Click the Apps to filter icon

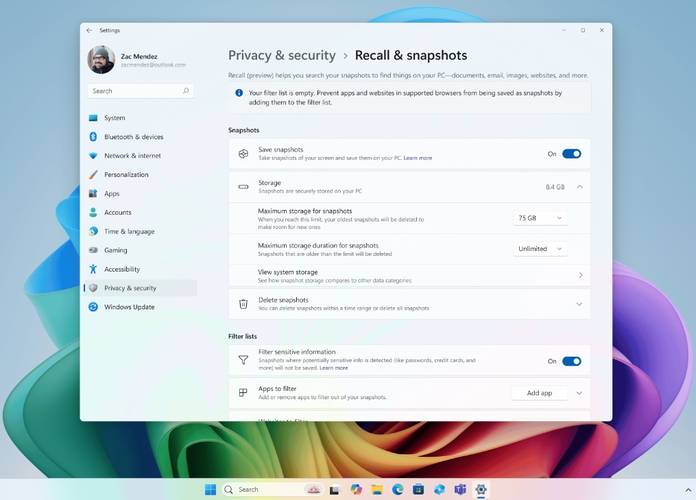[x=243, y=393]
